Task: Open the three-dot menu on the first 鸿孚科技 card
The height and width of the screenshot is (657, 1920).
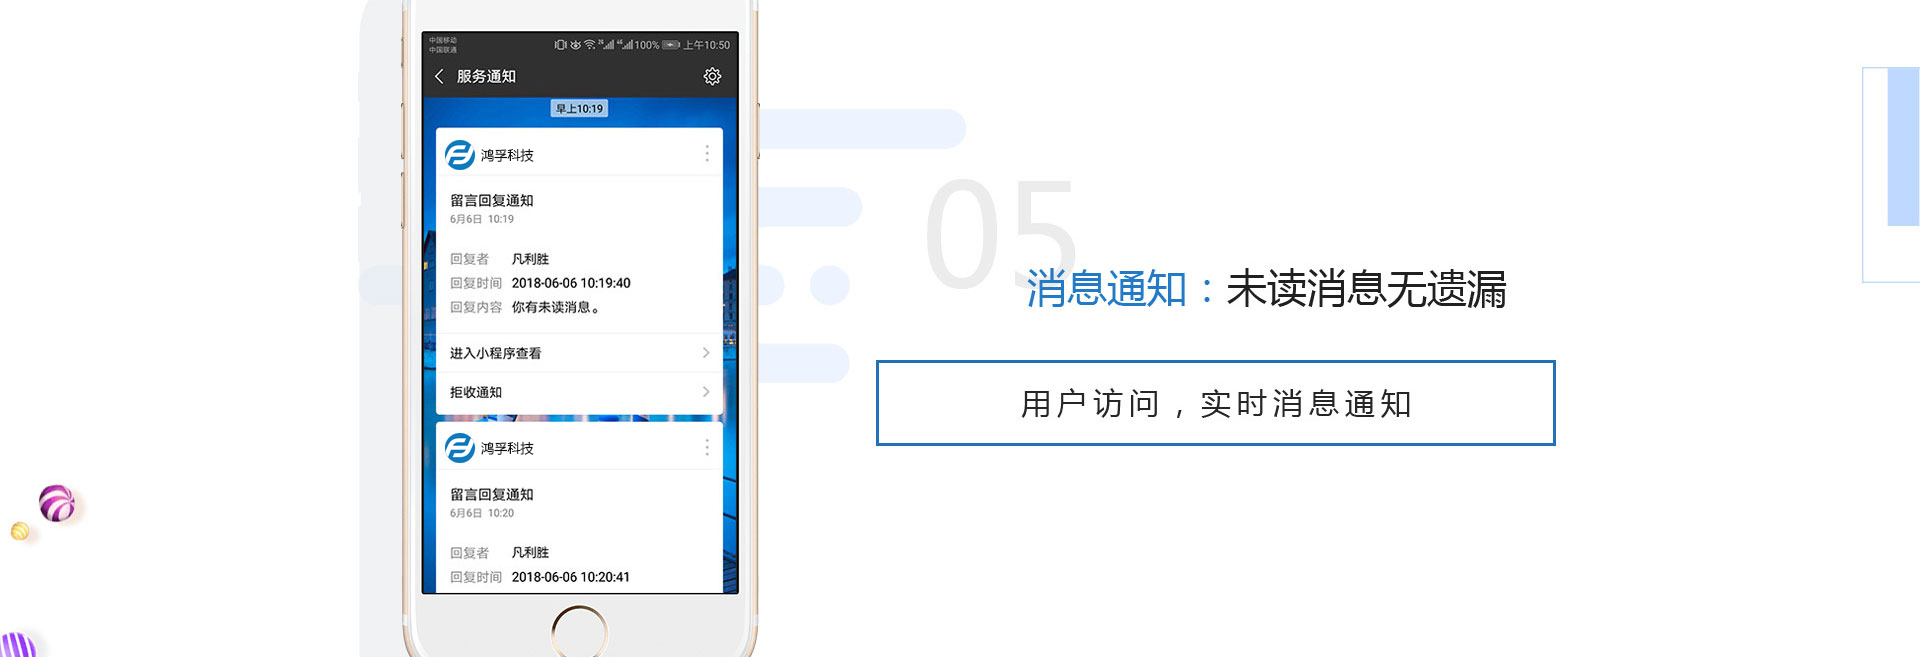Action: coord(707,153)
